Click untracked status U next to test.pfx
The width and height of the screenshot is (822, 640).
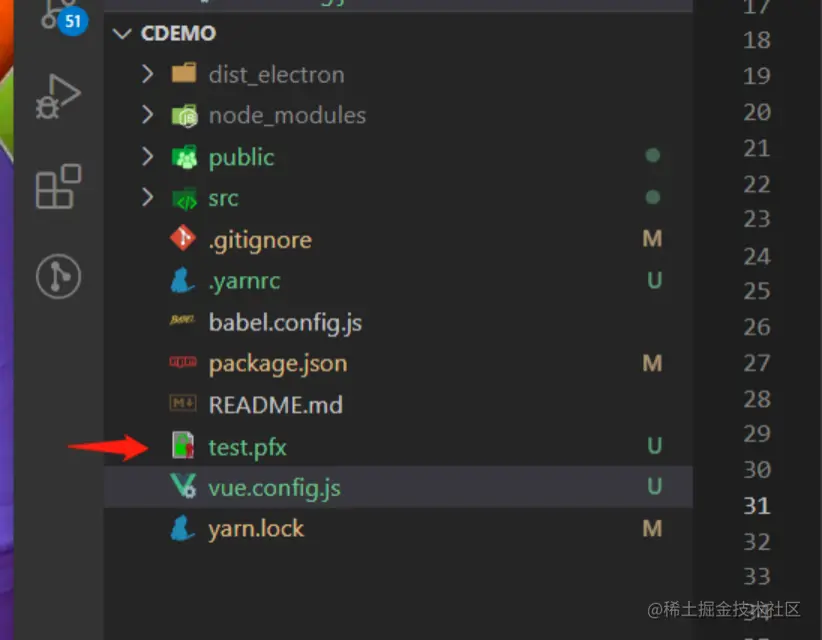[654, 446]
